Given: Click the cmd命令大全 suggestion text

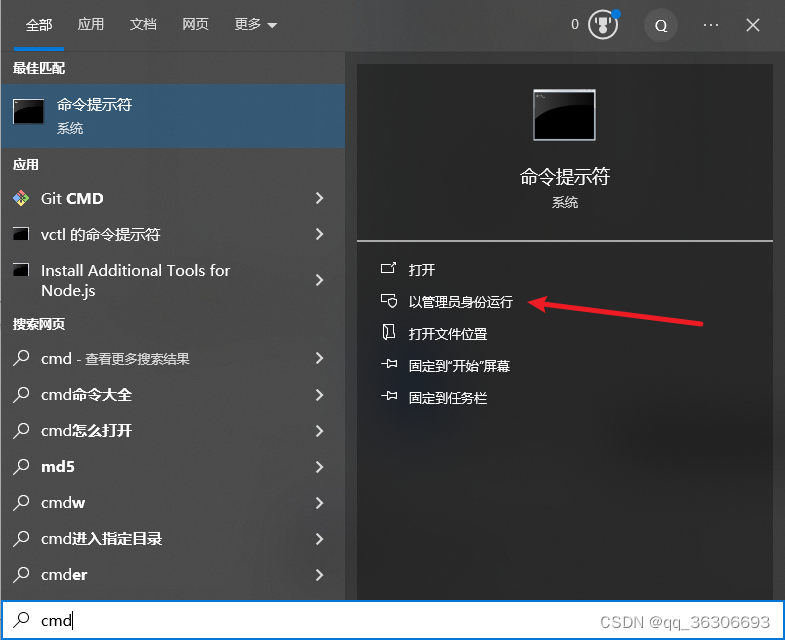Looking at the screenshot, I should [87, 395].
